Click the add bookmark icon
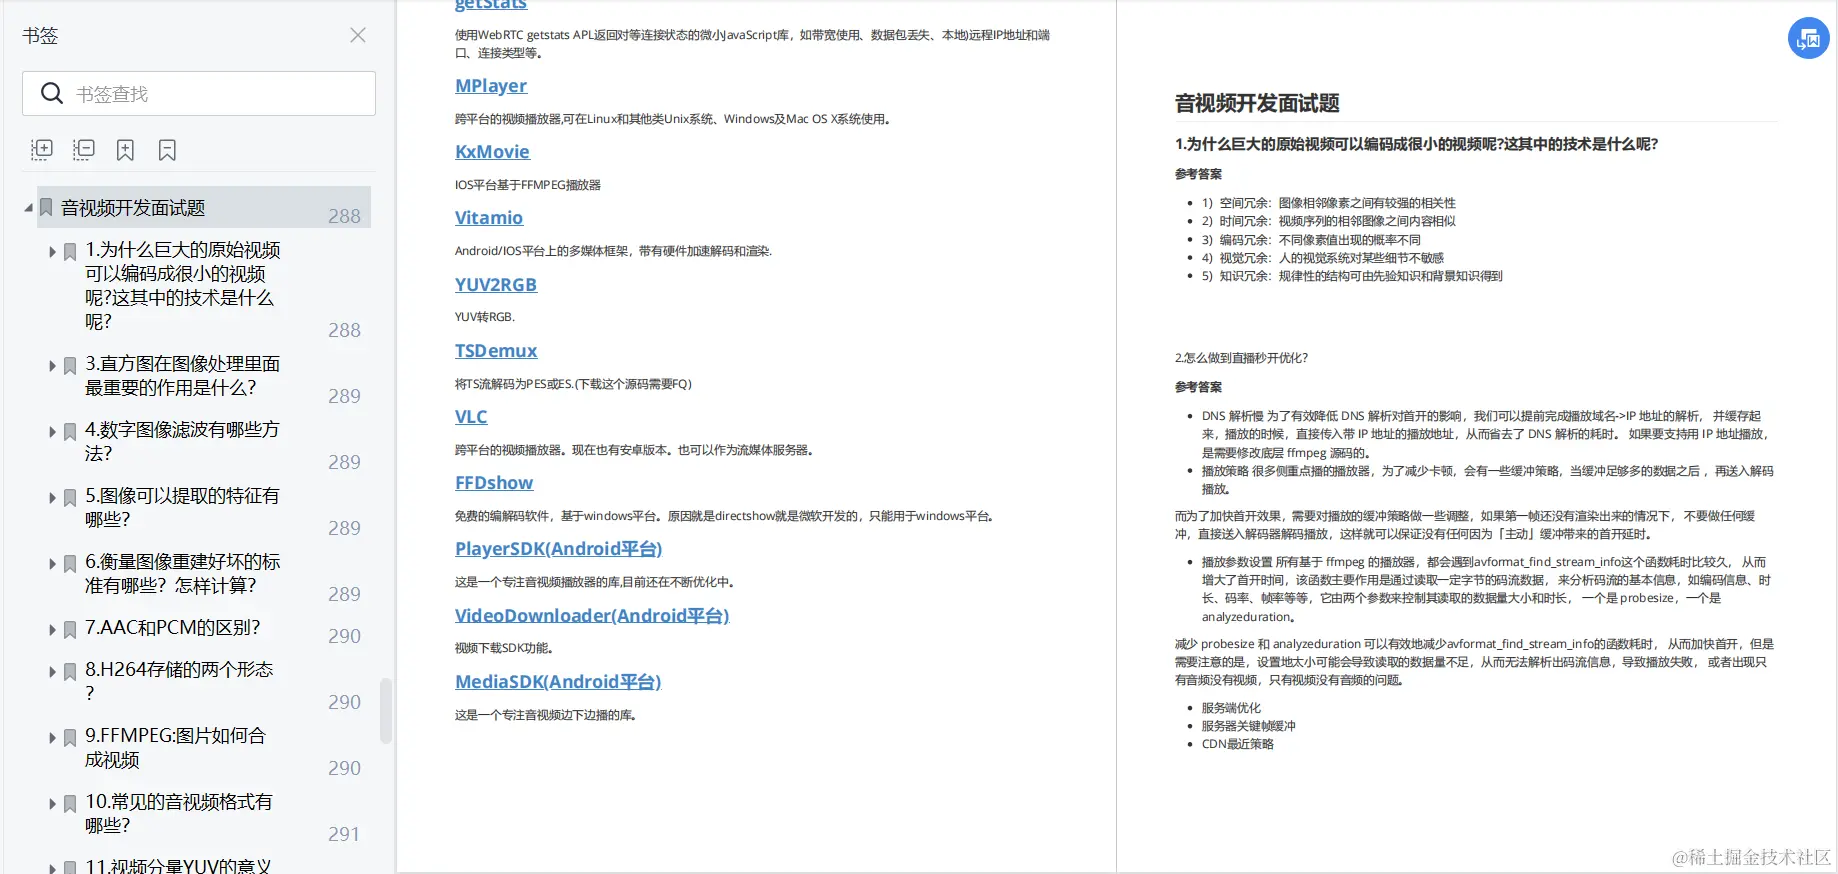 coord(125,150)
